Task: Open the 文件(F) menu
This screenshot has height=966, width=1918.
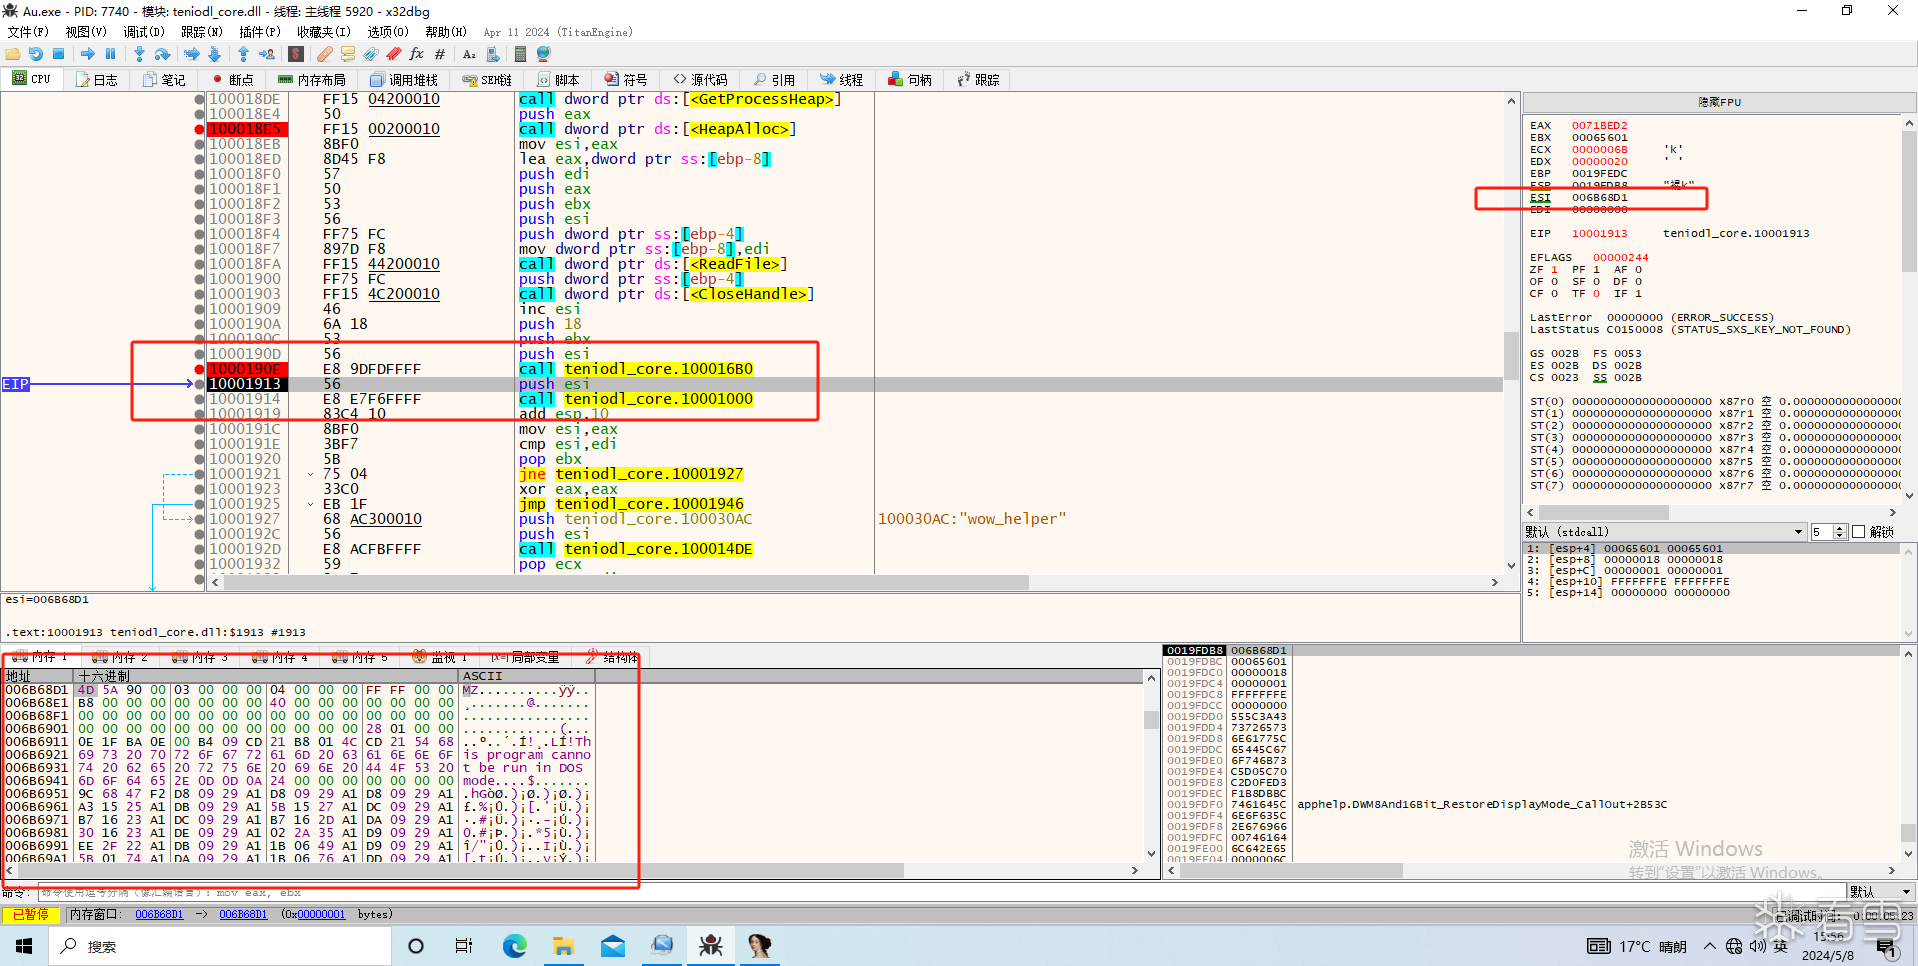Action: pyautogui.click(x=28, y=32)
